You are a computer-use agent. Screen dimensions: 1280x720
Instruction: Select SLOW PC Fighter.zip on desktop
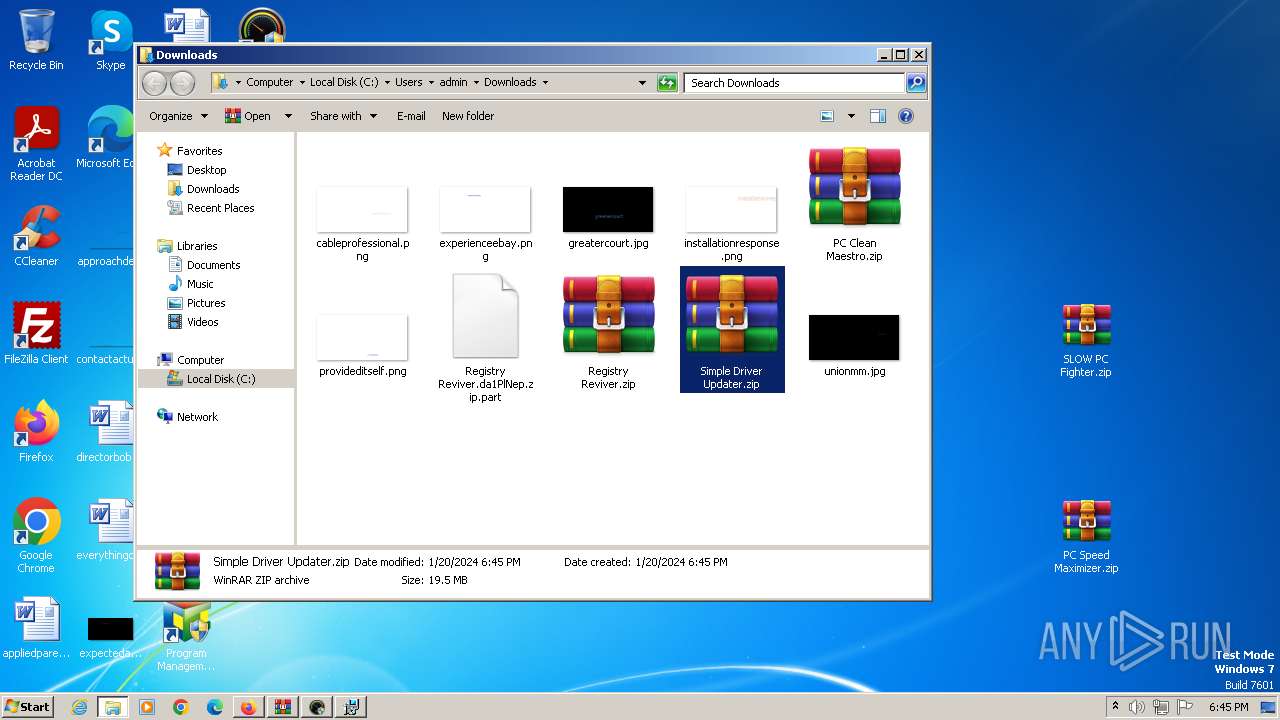tap(1086, 341)
